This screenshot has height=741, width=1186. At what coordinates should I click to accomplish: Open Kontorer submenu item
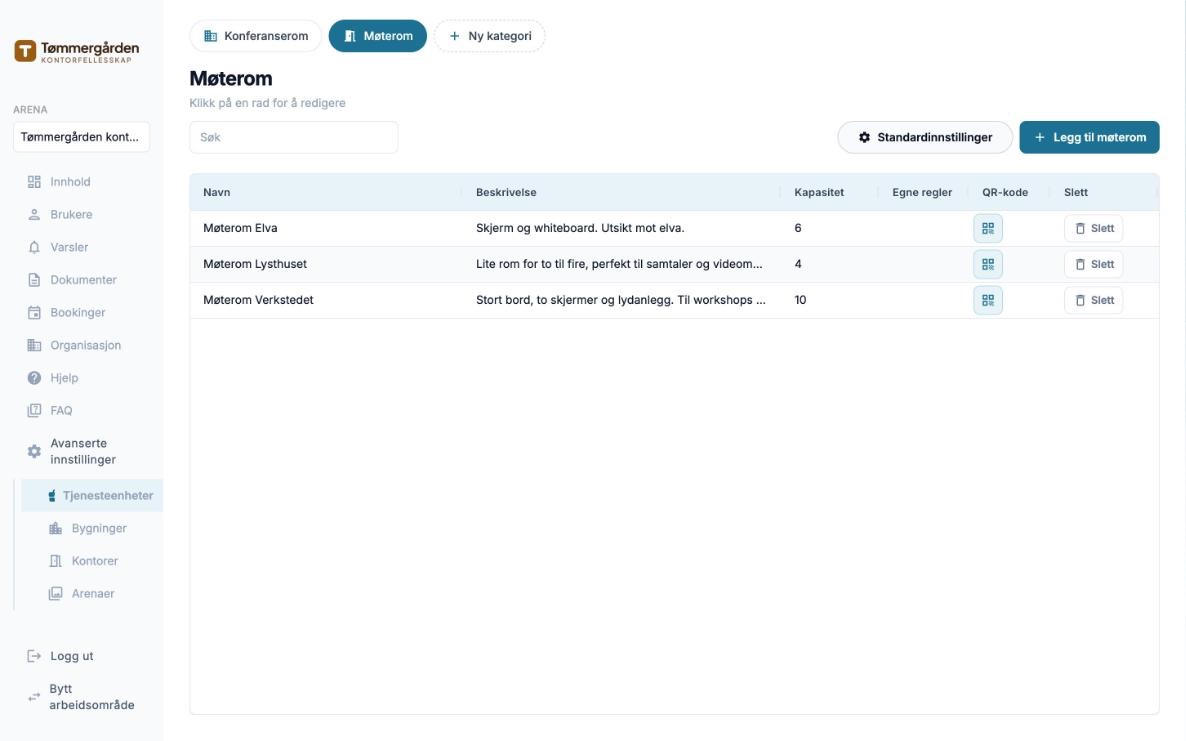click(x=95, y=561)
